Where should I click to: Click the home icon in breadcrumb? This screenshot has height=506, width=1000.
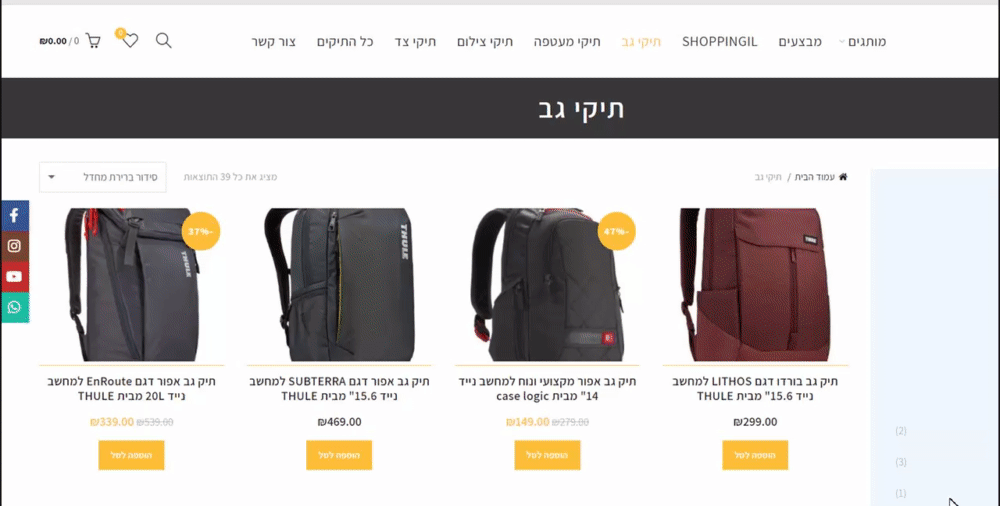(843, 177)
